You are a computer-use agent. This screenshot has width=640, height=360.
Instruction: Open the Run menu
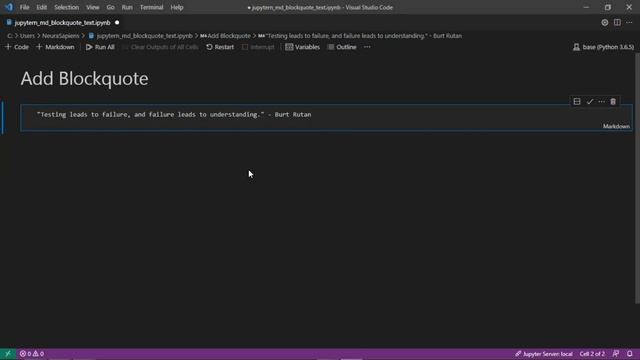coord(127,7)
